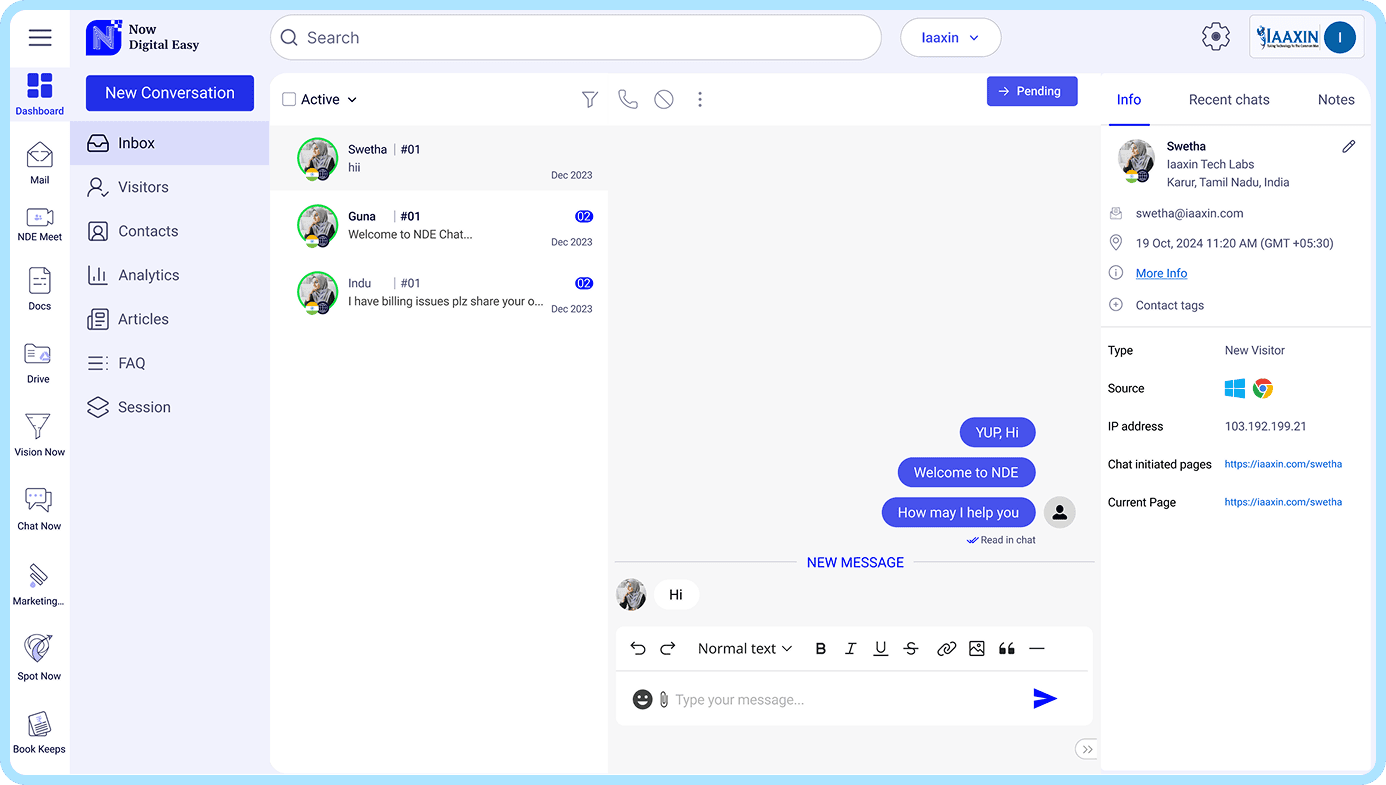The width and height of the screenshot is (1386, 785).
Task: Switch to the Recent chats tab
Action: tap(1229, 100)
